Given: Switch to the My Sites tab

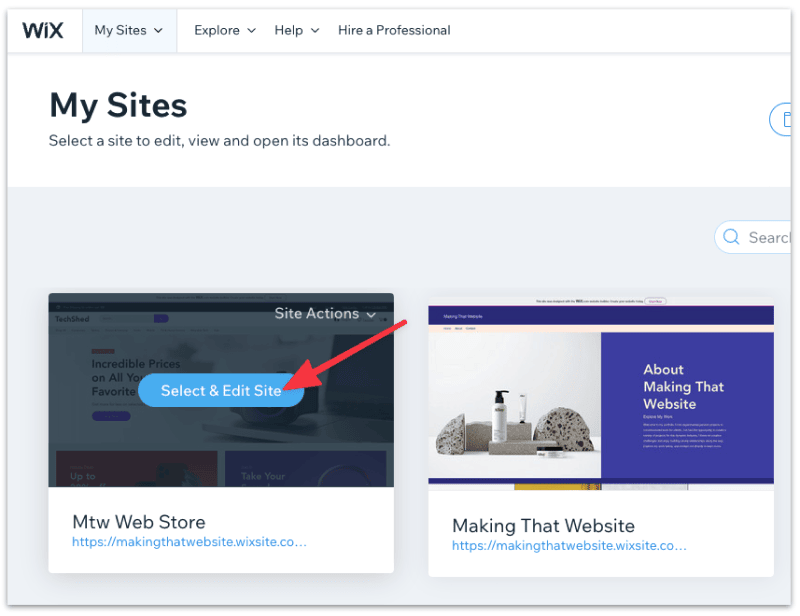Looking at the screenshot, I should pyautogui.click(x=120, y=30).
